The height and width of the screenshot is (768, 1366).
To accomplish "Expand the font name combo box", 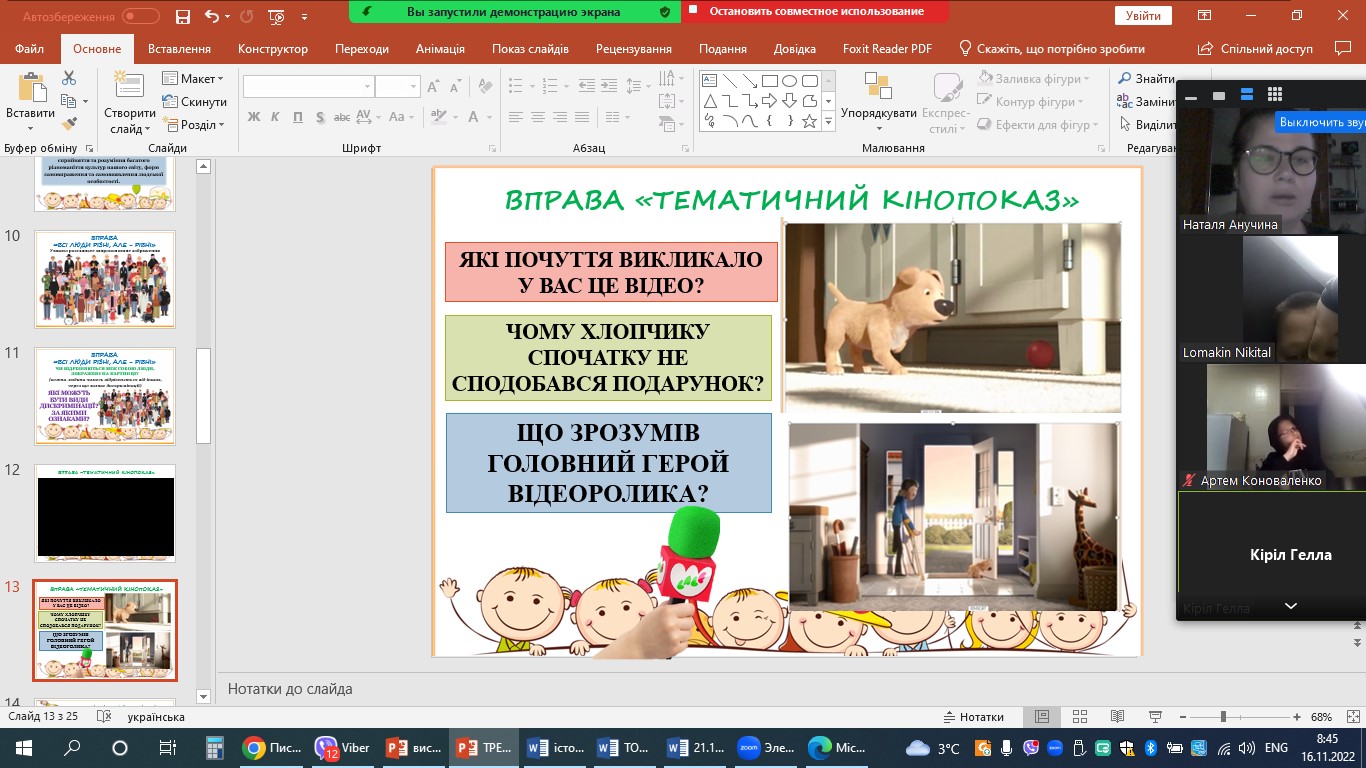I will 368,87.
